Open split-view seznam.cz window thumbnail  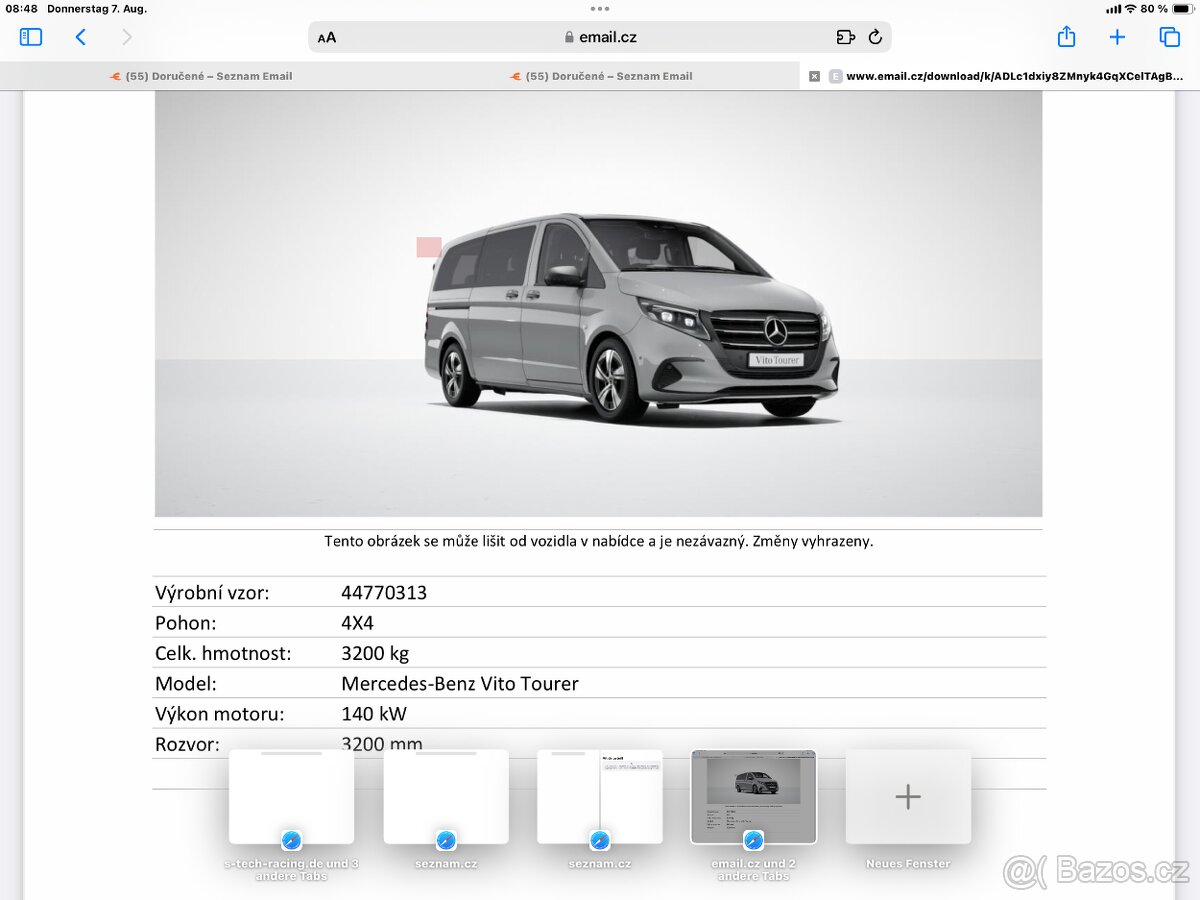click(600, 796)
